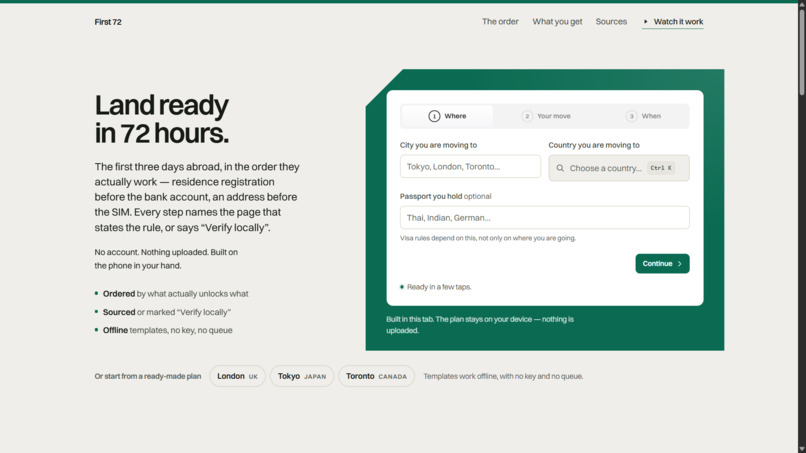Open the Choose a country combo box
The width and height of the screenshot is (806, 453).
point(619,168)
